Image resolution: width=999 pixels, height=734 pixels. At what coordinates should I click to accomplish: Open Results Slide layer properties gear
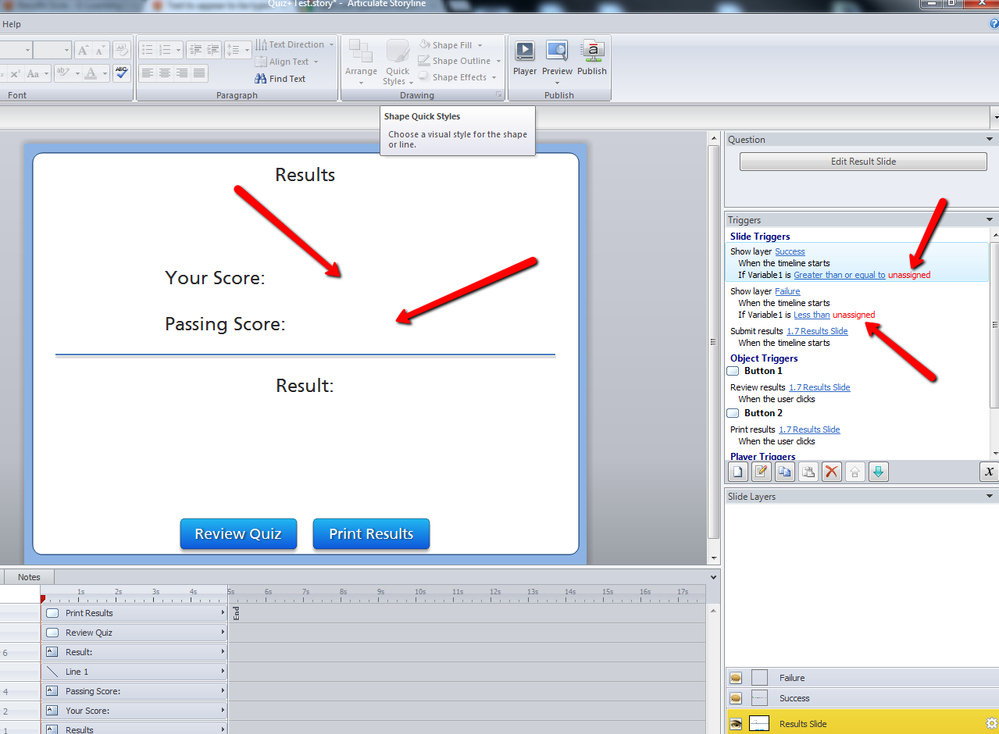tap(991, 724)
